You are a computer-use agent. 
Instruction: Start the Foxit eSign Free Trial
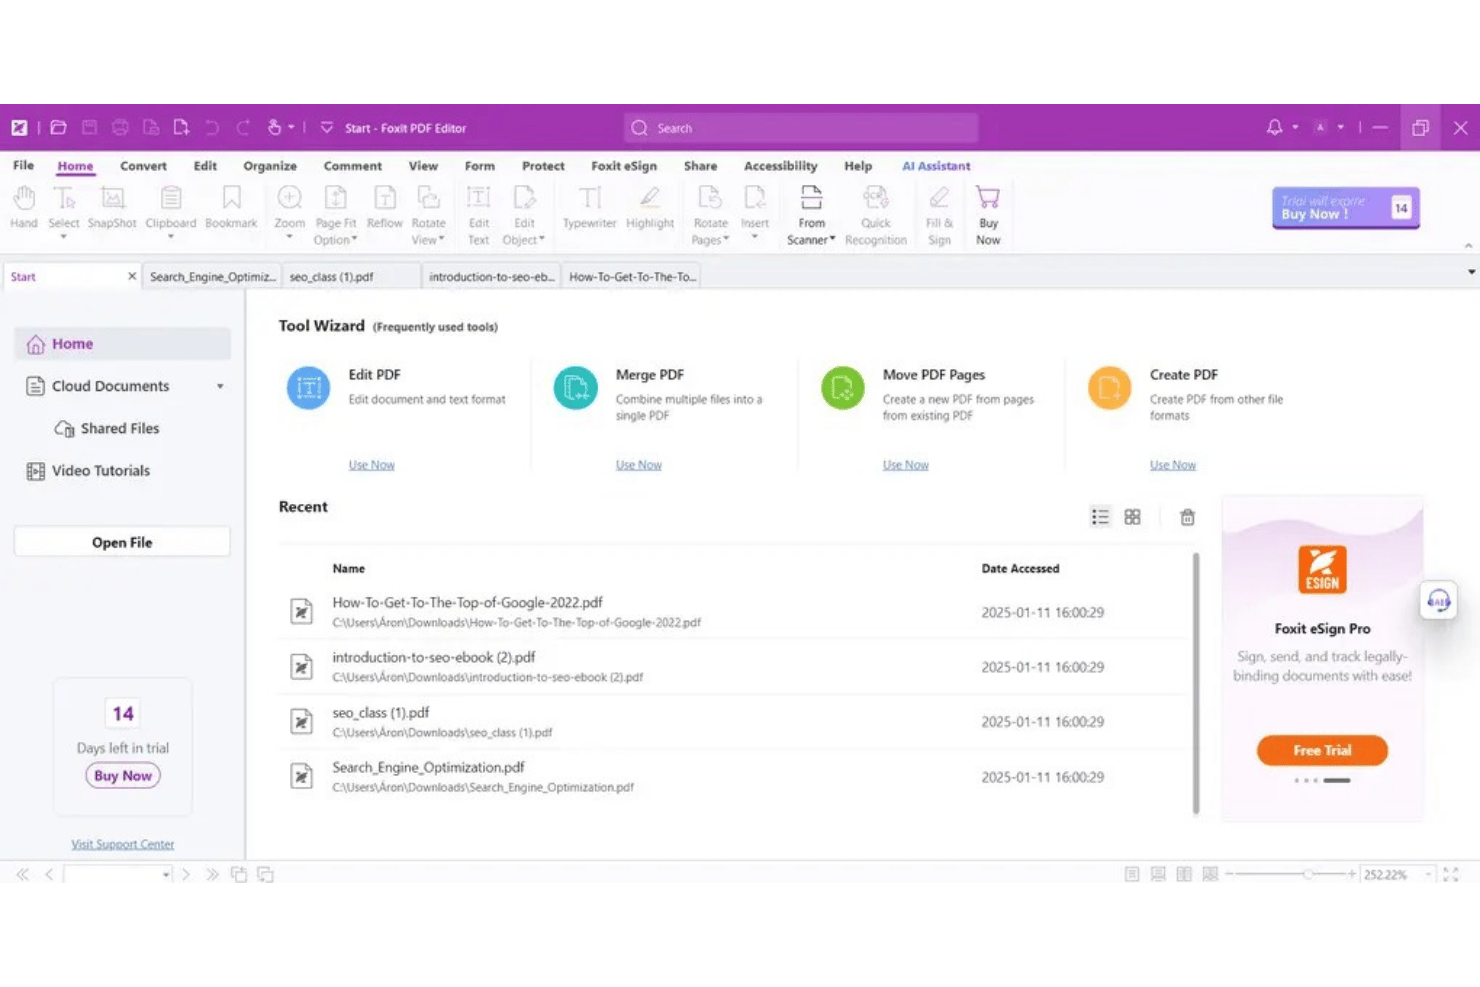[x=1322, y=750]
